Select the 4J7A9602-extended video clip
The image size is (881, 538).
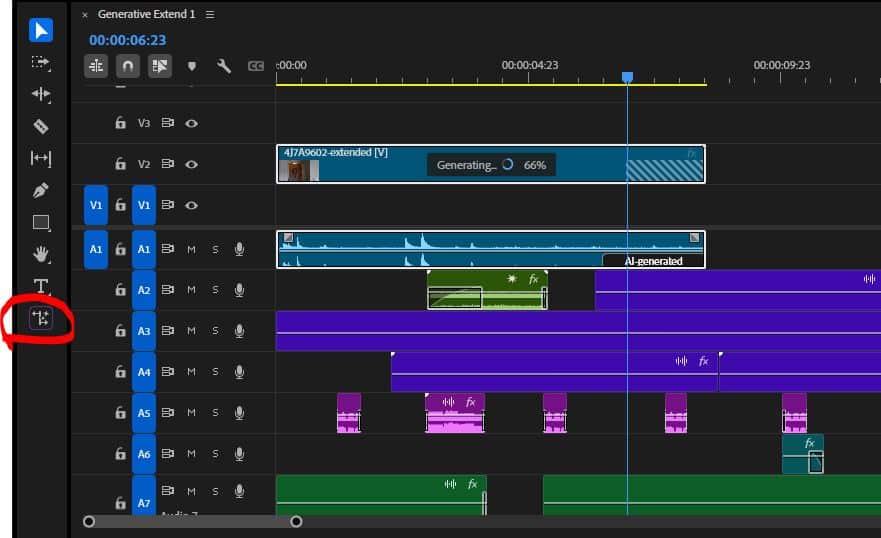click(491, 164)
